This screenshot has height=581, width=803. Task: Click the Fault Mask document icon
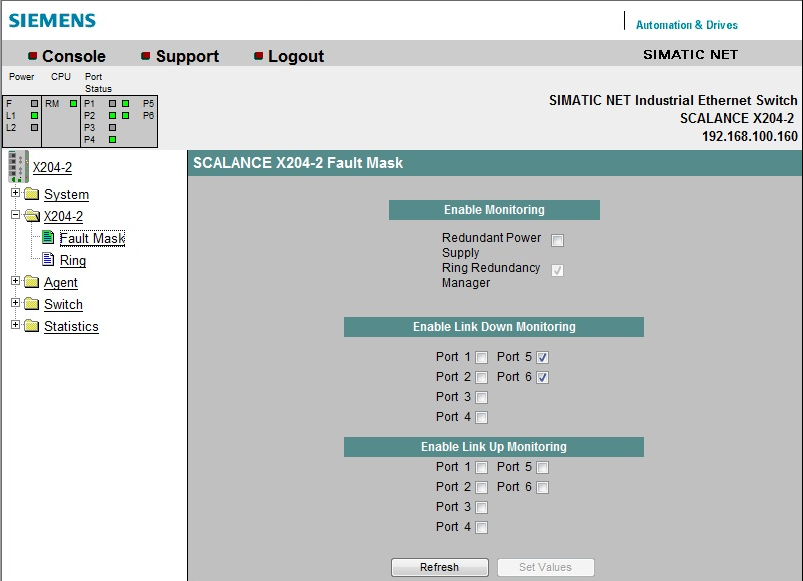[x=48, y=238]
